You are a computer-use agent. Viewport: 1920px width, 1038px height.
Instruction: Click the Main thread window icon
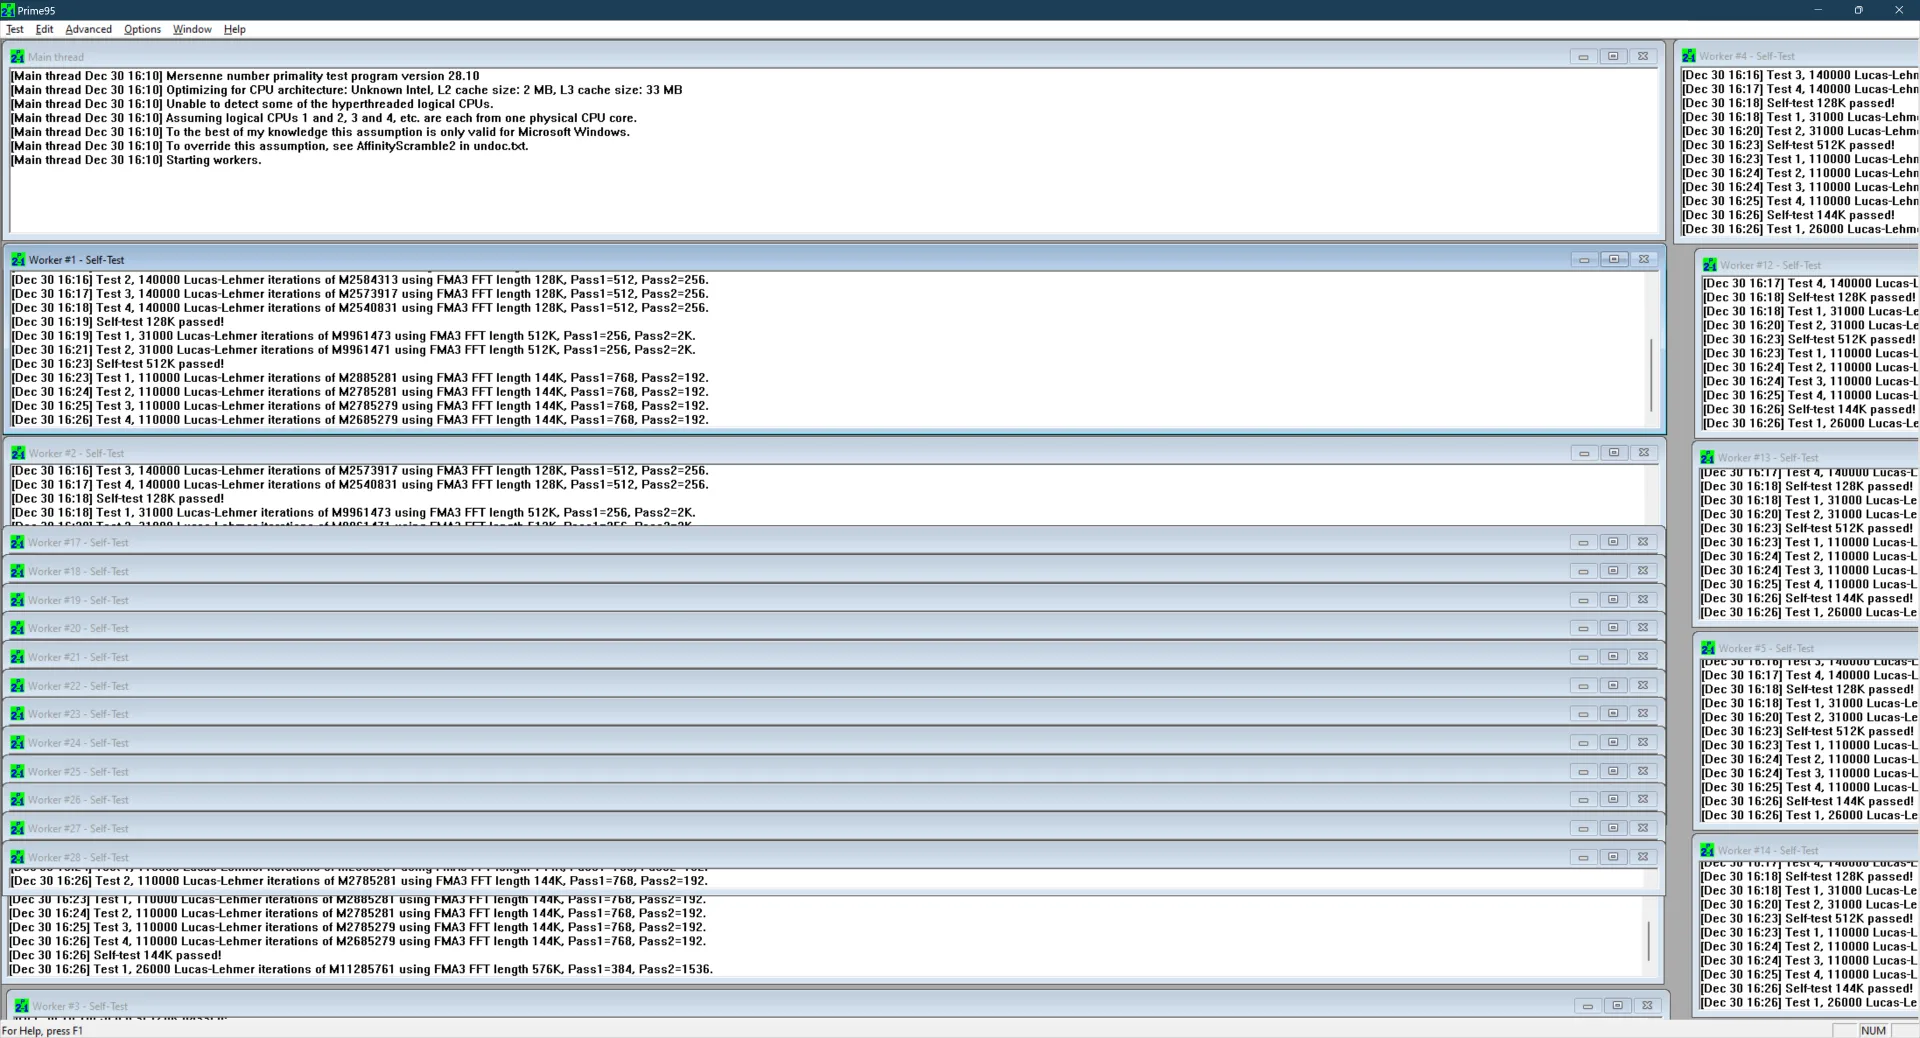[x=17, y=57]
